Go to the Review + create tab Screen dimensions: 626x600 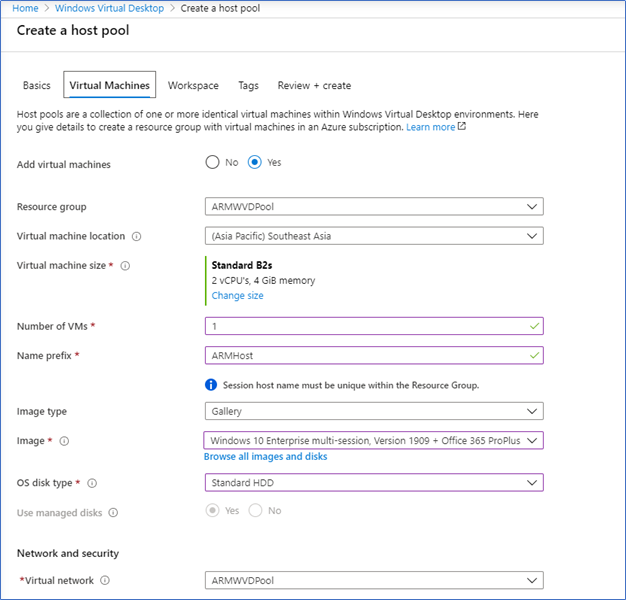click(314, 85)
